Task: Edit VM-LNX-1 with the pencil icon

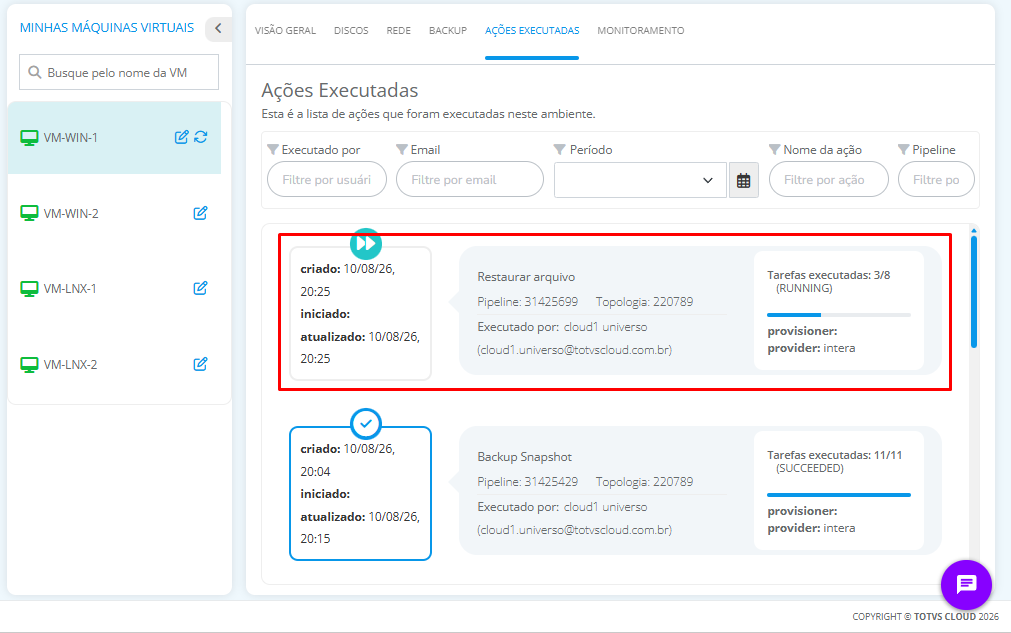Action: (201, 287)
